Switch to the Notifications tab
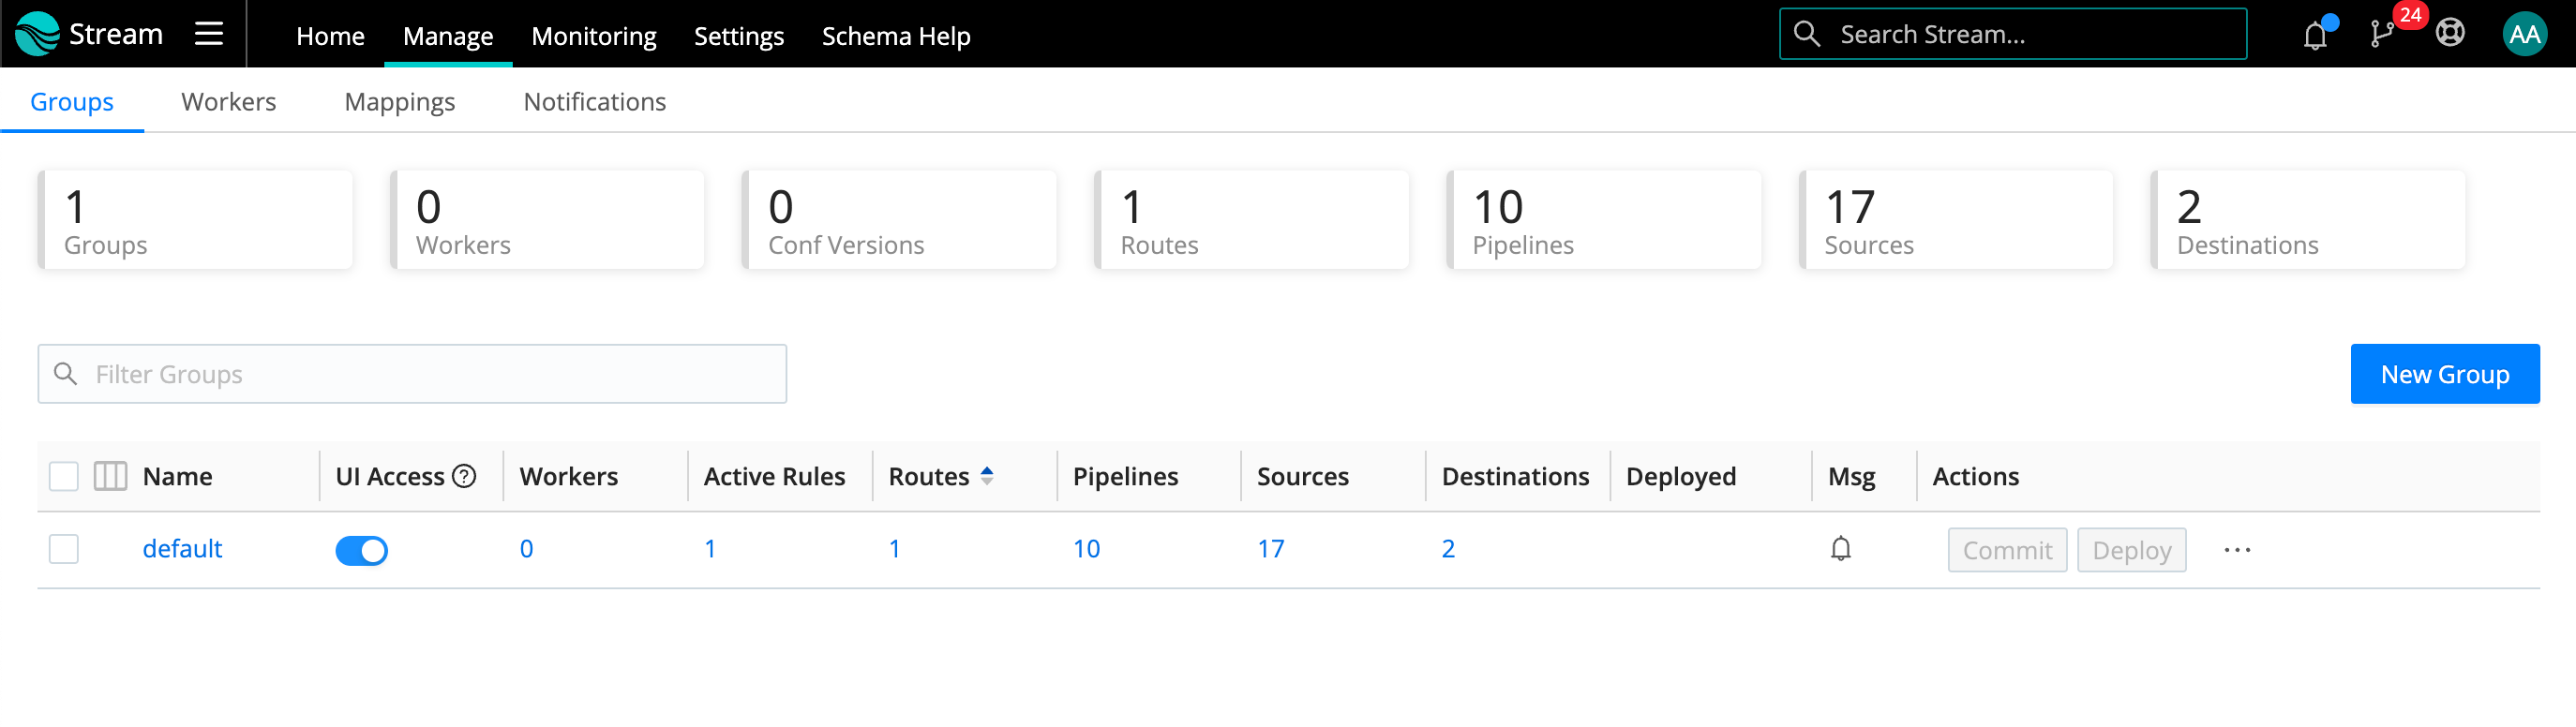Image resolution: width=2576 pixels, height=727 pixels. (x=595, y=102)
